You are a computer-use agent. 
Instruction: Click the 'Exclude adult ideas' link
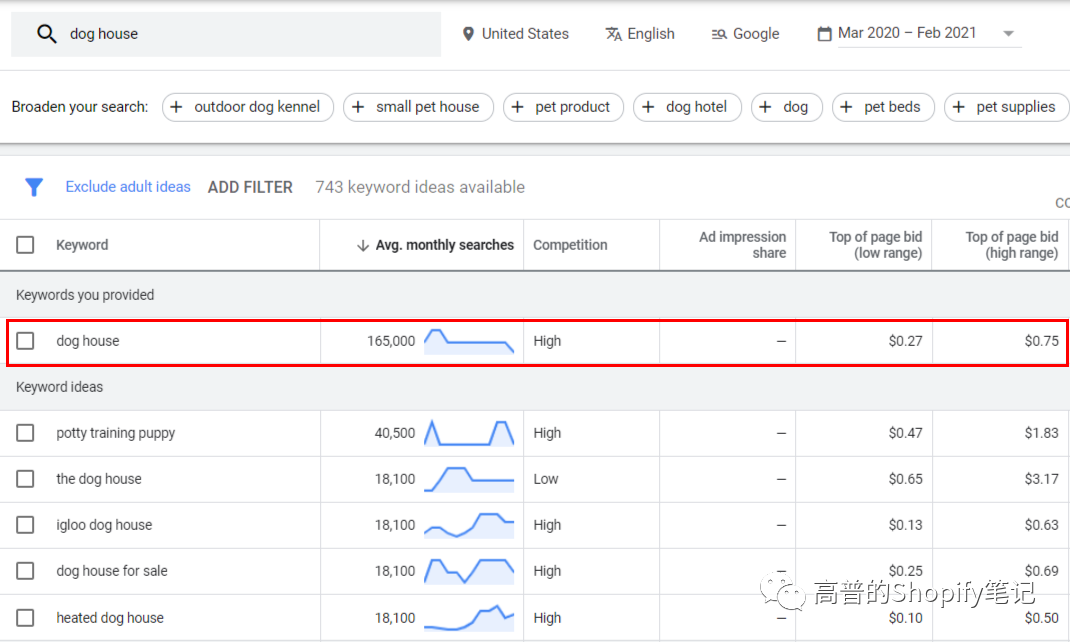[x=128, y=187]
